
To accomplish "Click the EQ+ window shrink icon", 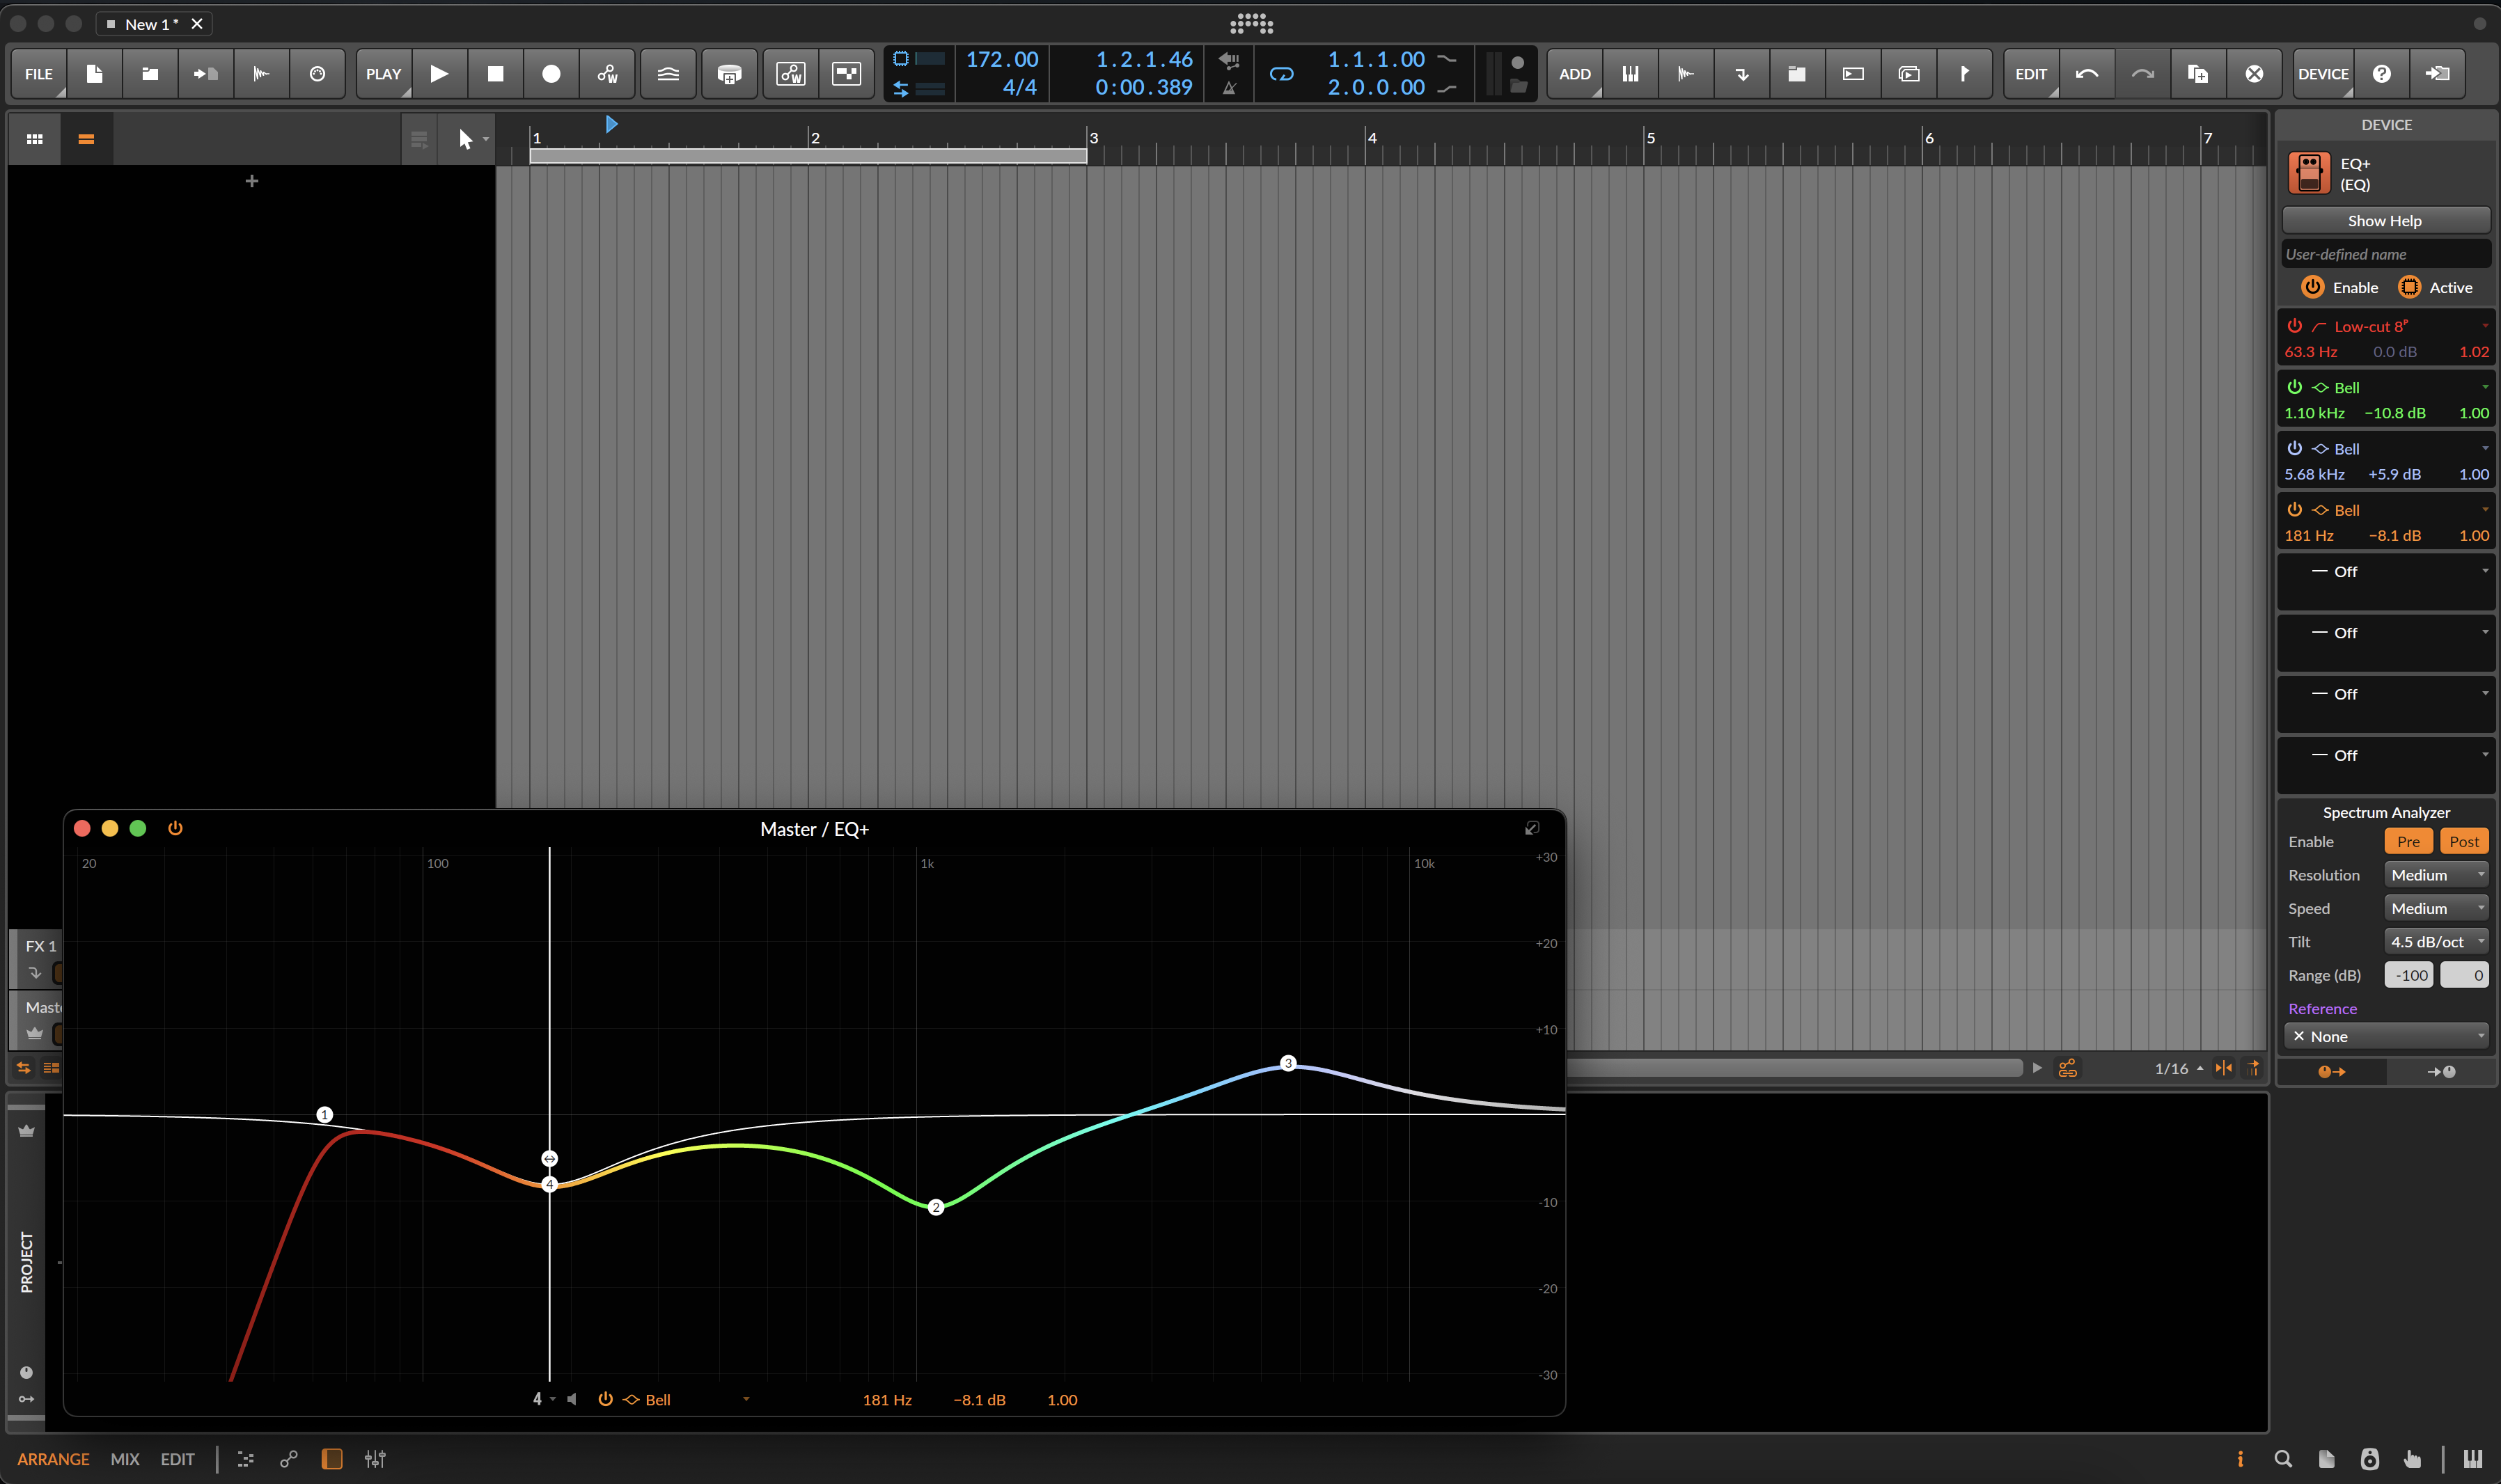I will pyautogui.click(x=1531, y=828).
